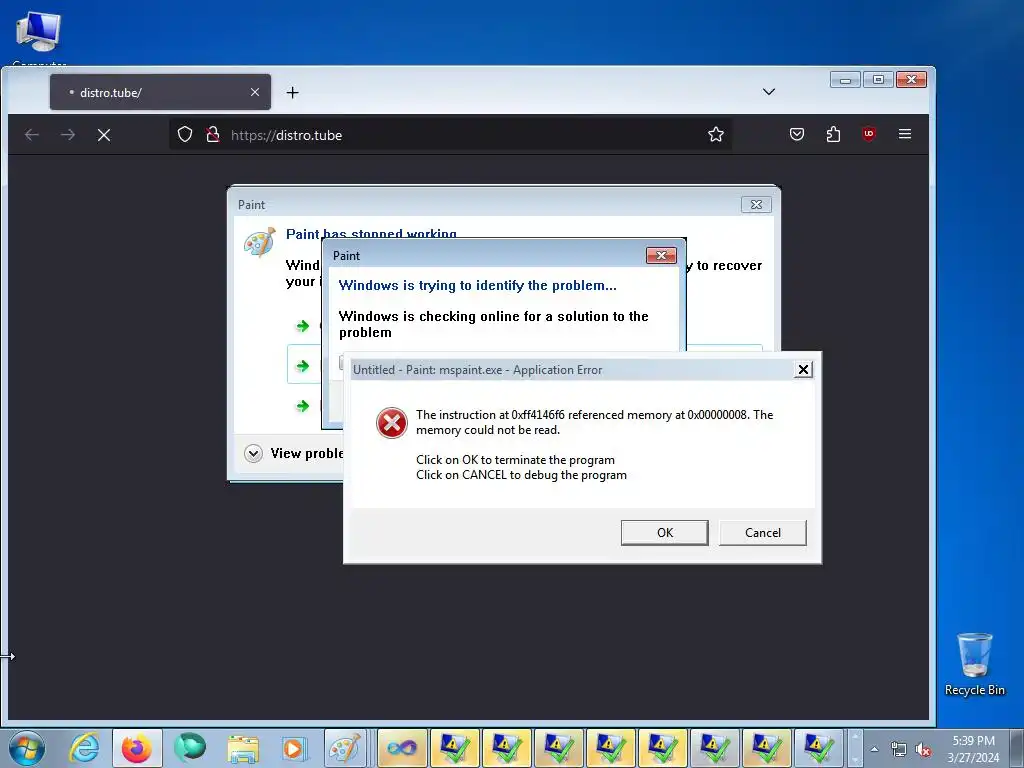Open Windows Media Player from the taskbar

coord(294,748)
